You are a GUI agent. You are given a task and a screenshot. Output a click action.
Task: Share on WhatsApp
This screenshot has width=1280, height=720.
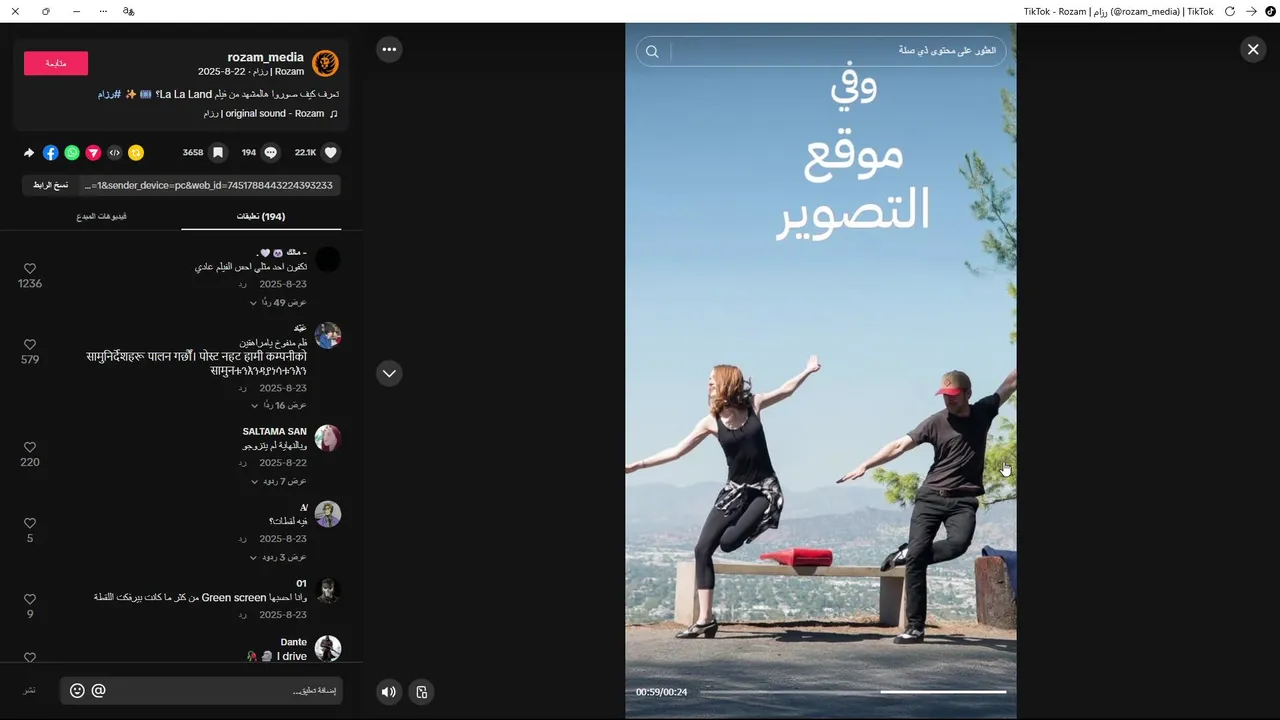click(72, 153)
